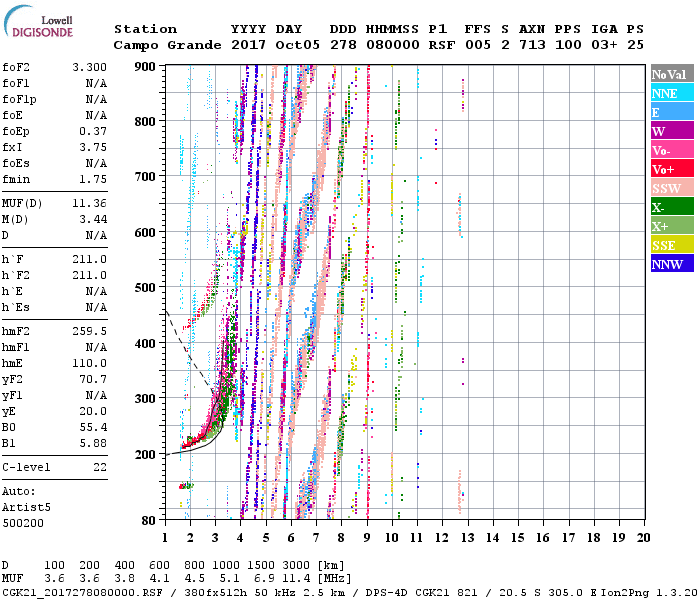Click the hmE value 110.0
This screenshot has width=700, height=600.
pyautogui.click(x=89, y=364)
